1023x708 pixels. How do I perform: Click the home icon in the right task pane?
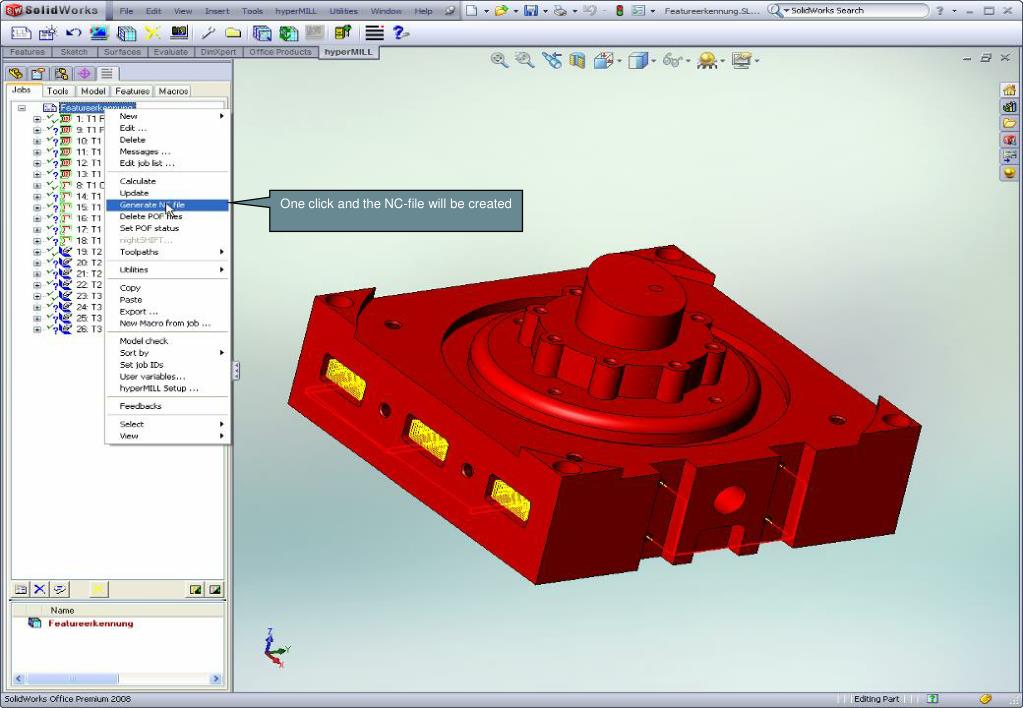point(1009,89)
